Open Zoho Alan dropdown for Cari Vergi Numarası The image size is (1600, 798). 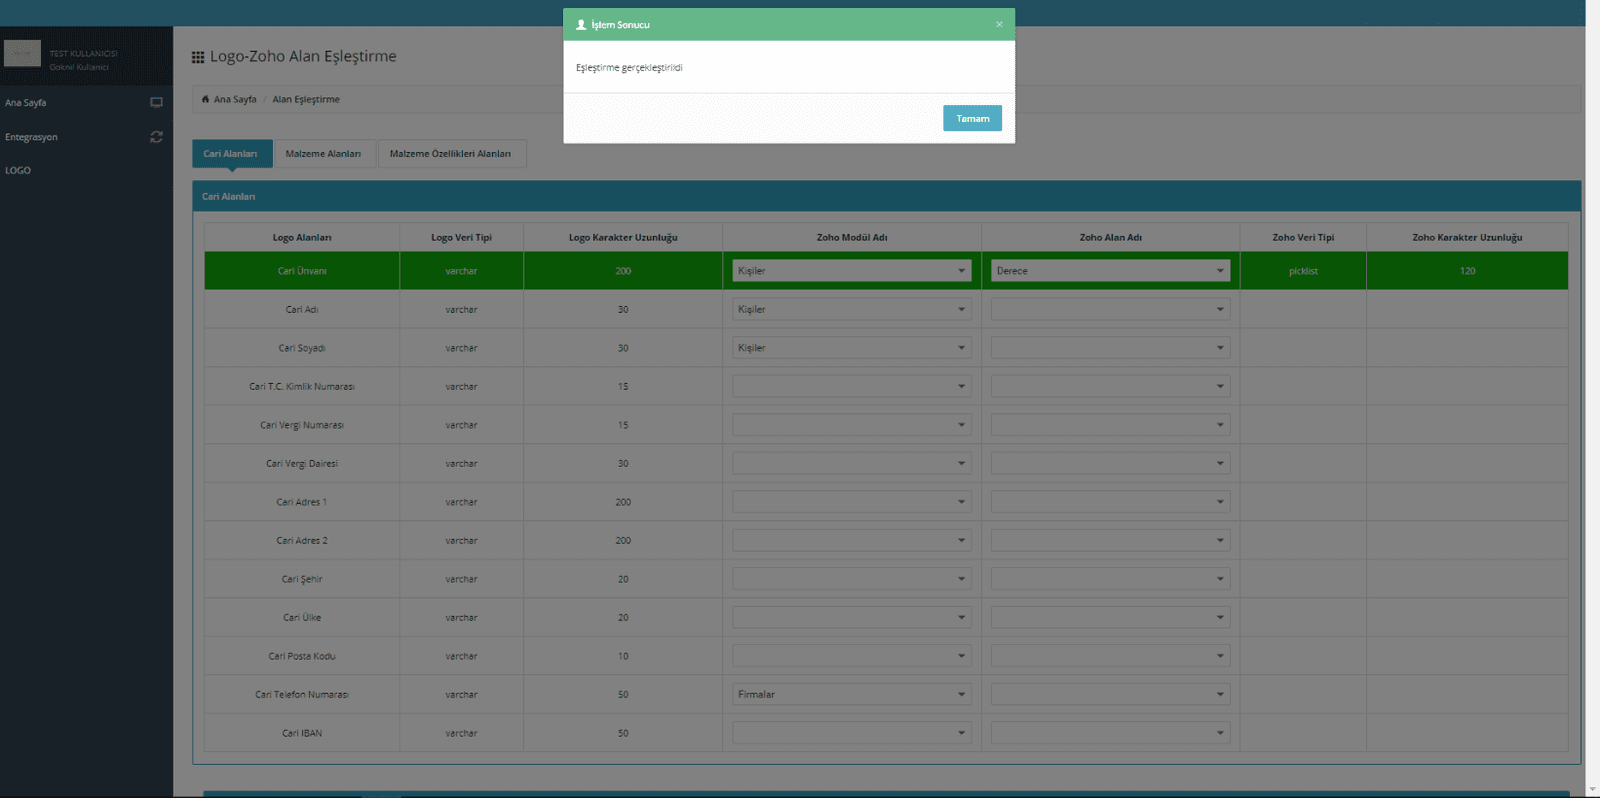pos(1110,425)
